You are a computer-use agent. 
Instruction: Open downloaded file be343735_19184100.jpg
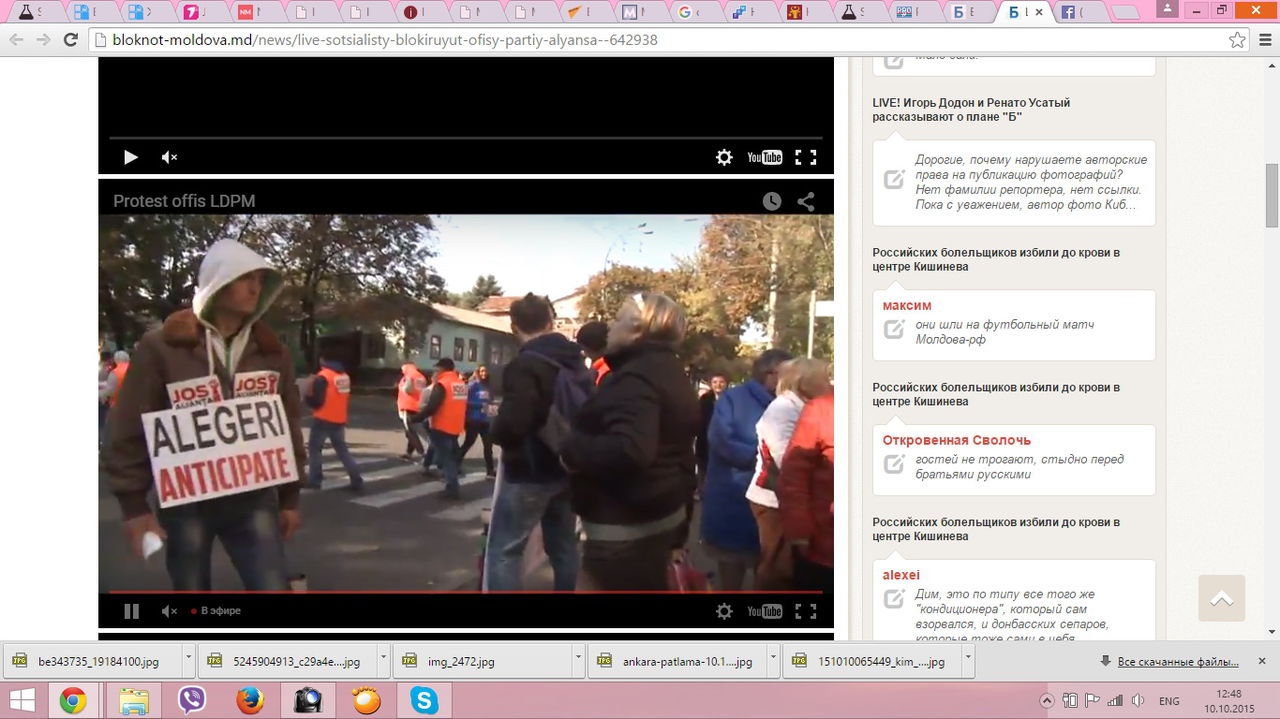[x=92, y=661]
